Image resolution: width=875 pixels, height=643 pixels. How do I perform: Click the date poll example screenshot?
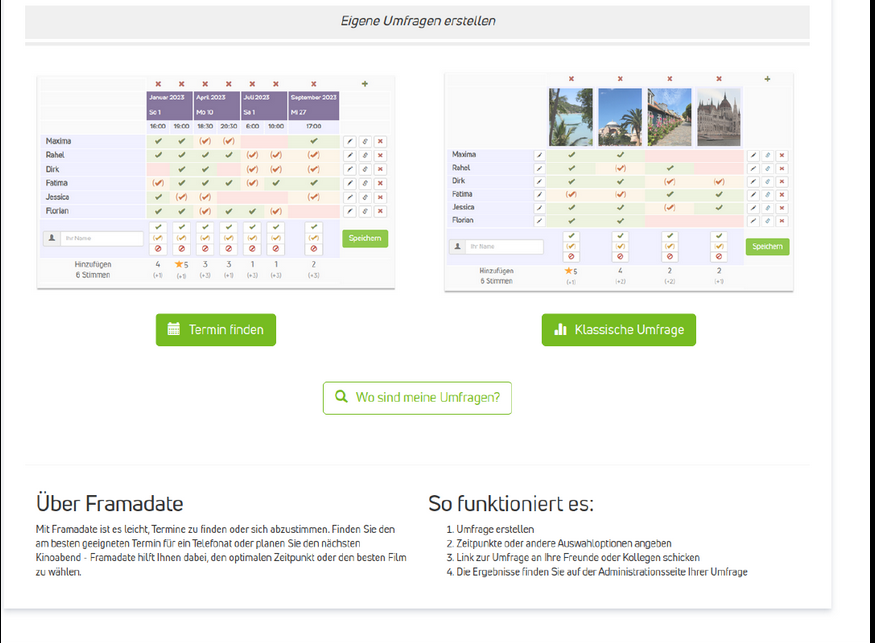[216, 183]
